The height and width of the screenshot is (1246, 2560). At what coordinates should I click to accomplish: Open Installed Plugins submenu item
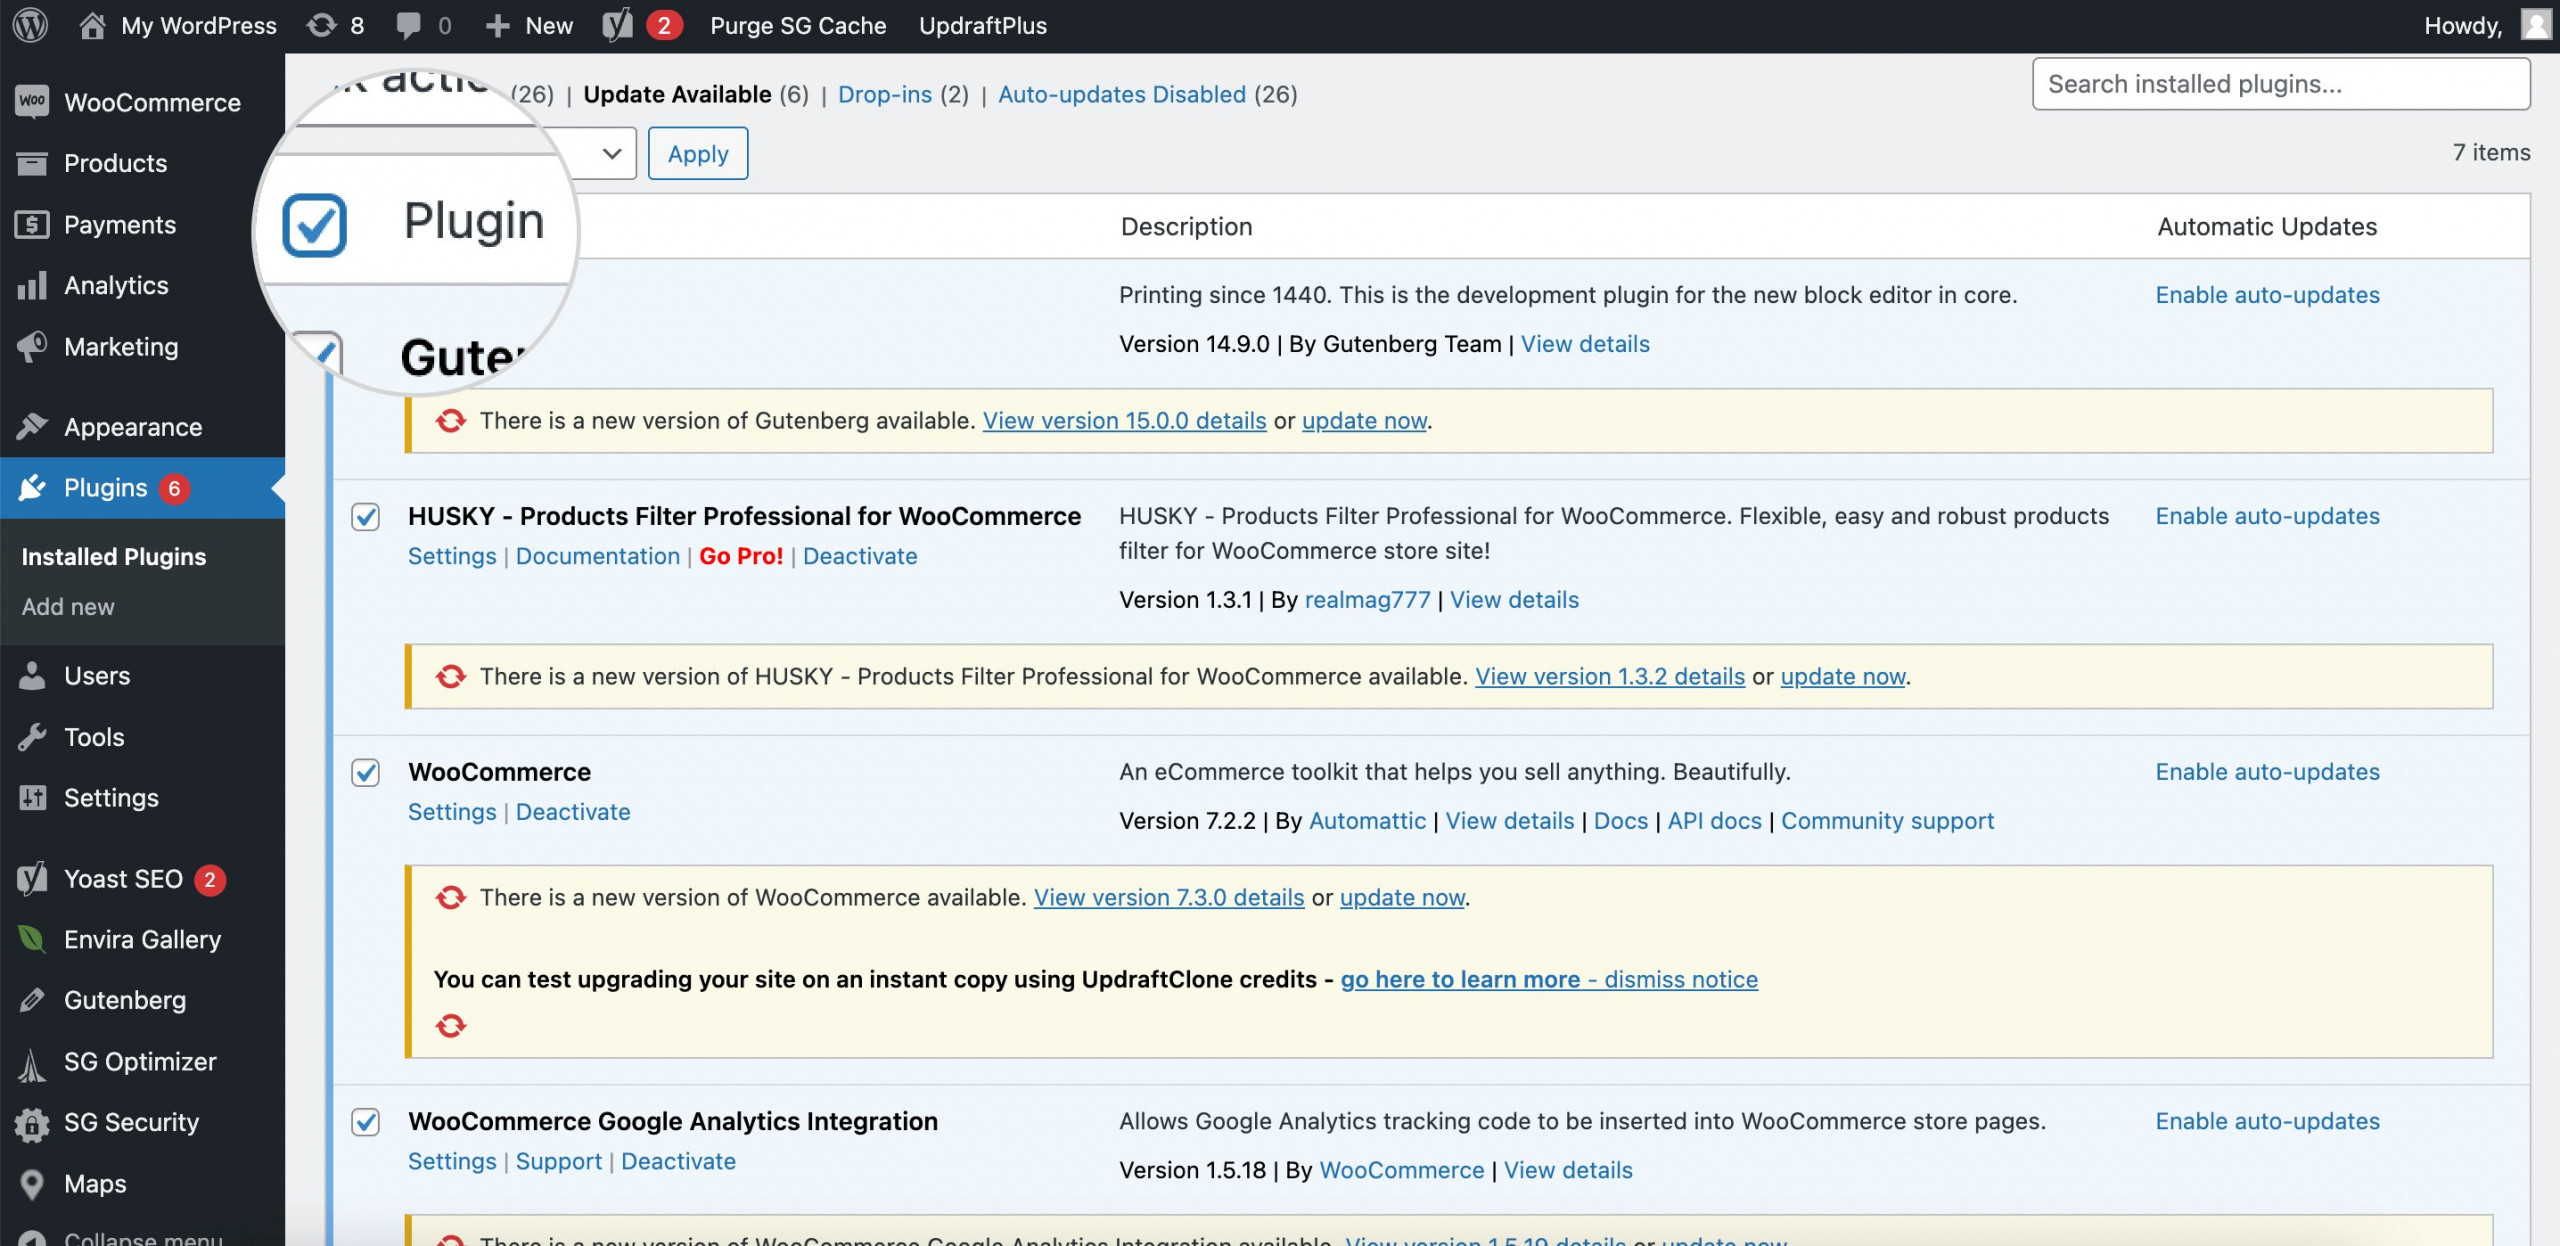tap(114, 556)
